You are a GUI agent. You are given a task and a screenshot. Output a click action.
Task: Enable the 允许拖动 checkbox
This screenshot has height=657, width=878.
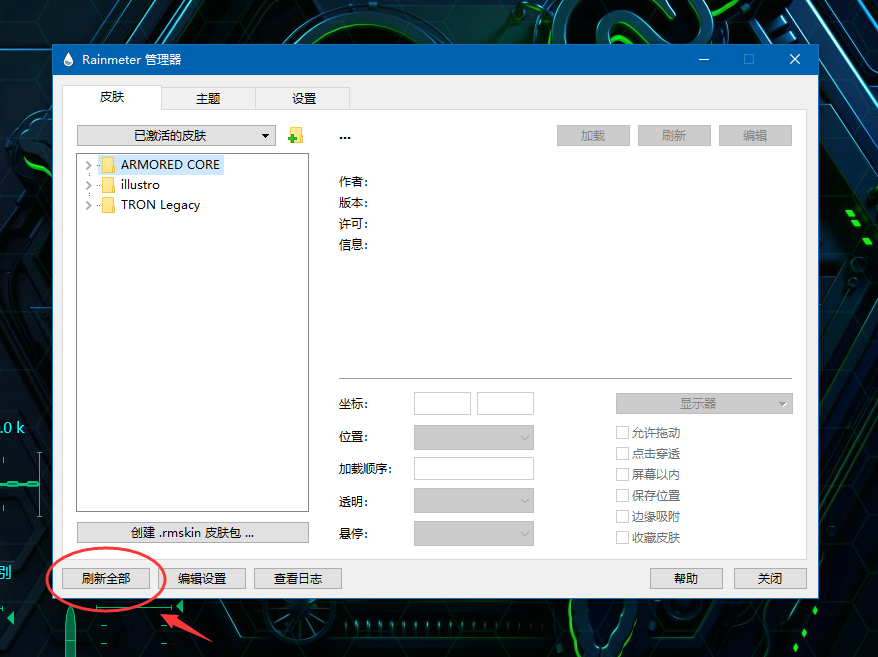[x=622, y=432]
